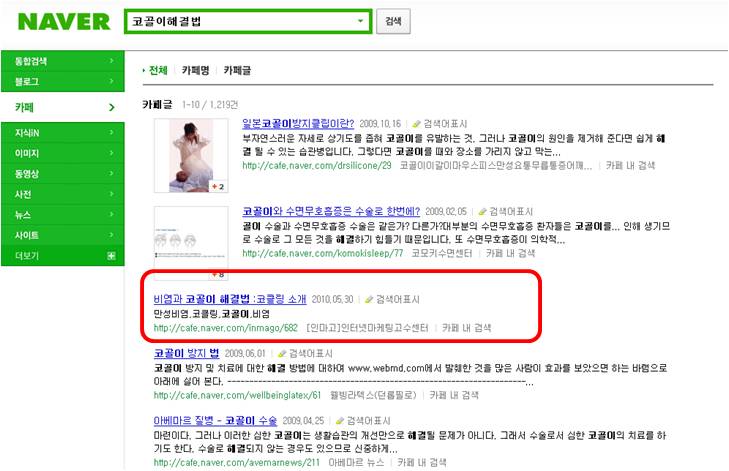Click the 검색어표시 icon beside 2009.04.25
The width and height of the screenshot is (729, 471).
340,421
